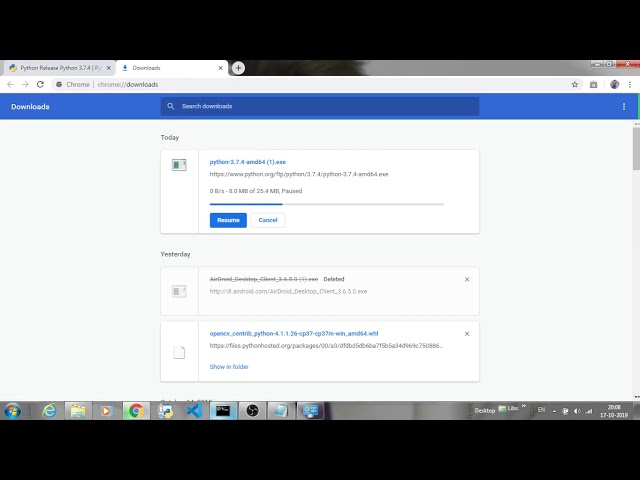The height and width of the screenshot is (480, 640).
Task: Open Visual Studio Code from taskbar
Action: click(195, 411)
